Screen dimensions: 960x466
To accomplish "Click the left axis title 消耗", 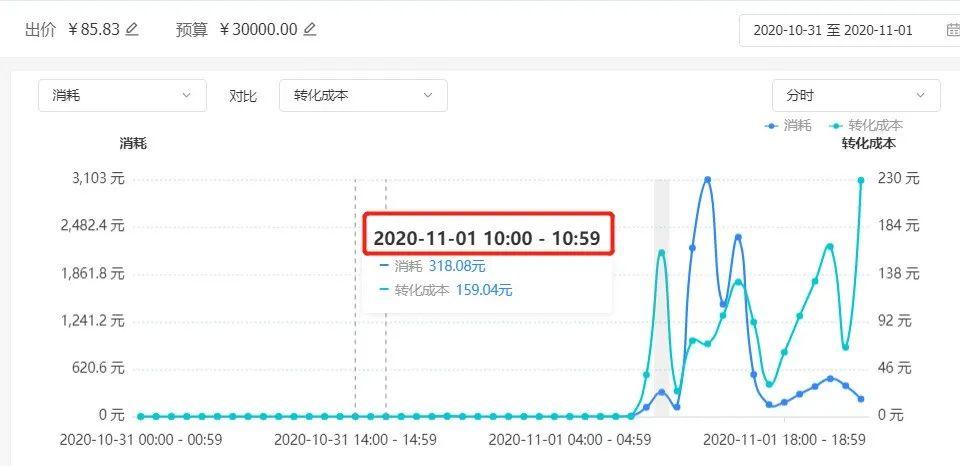I will coord(133,144).
